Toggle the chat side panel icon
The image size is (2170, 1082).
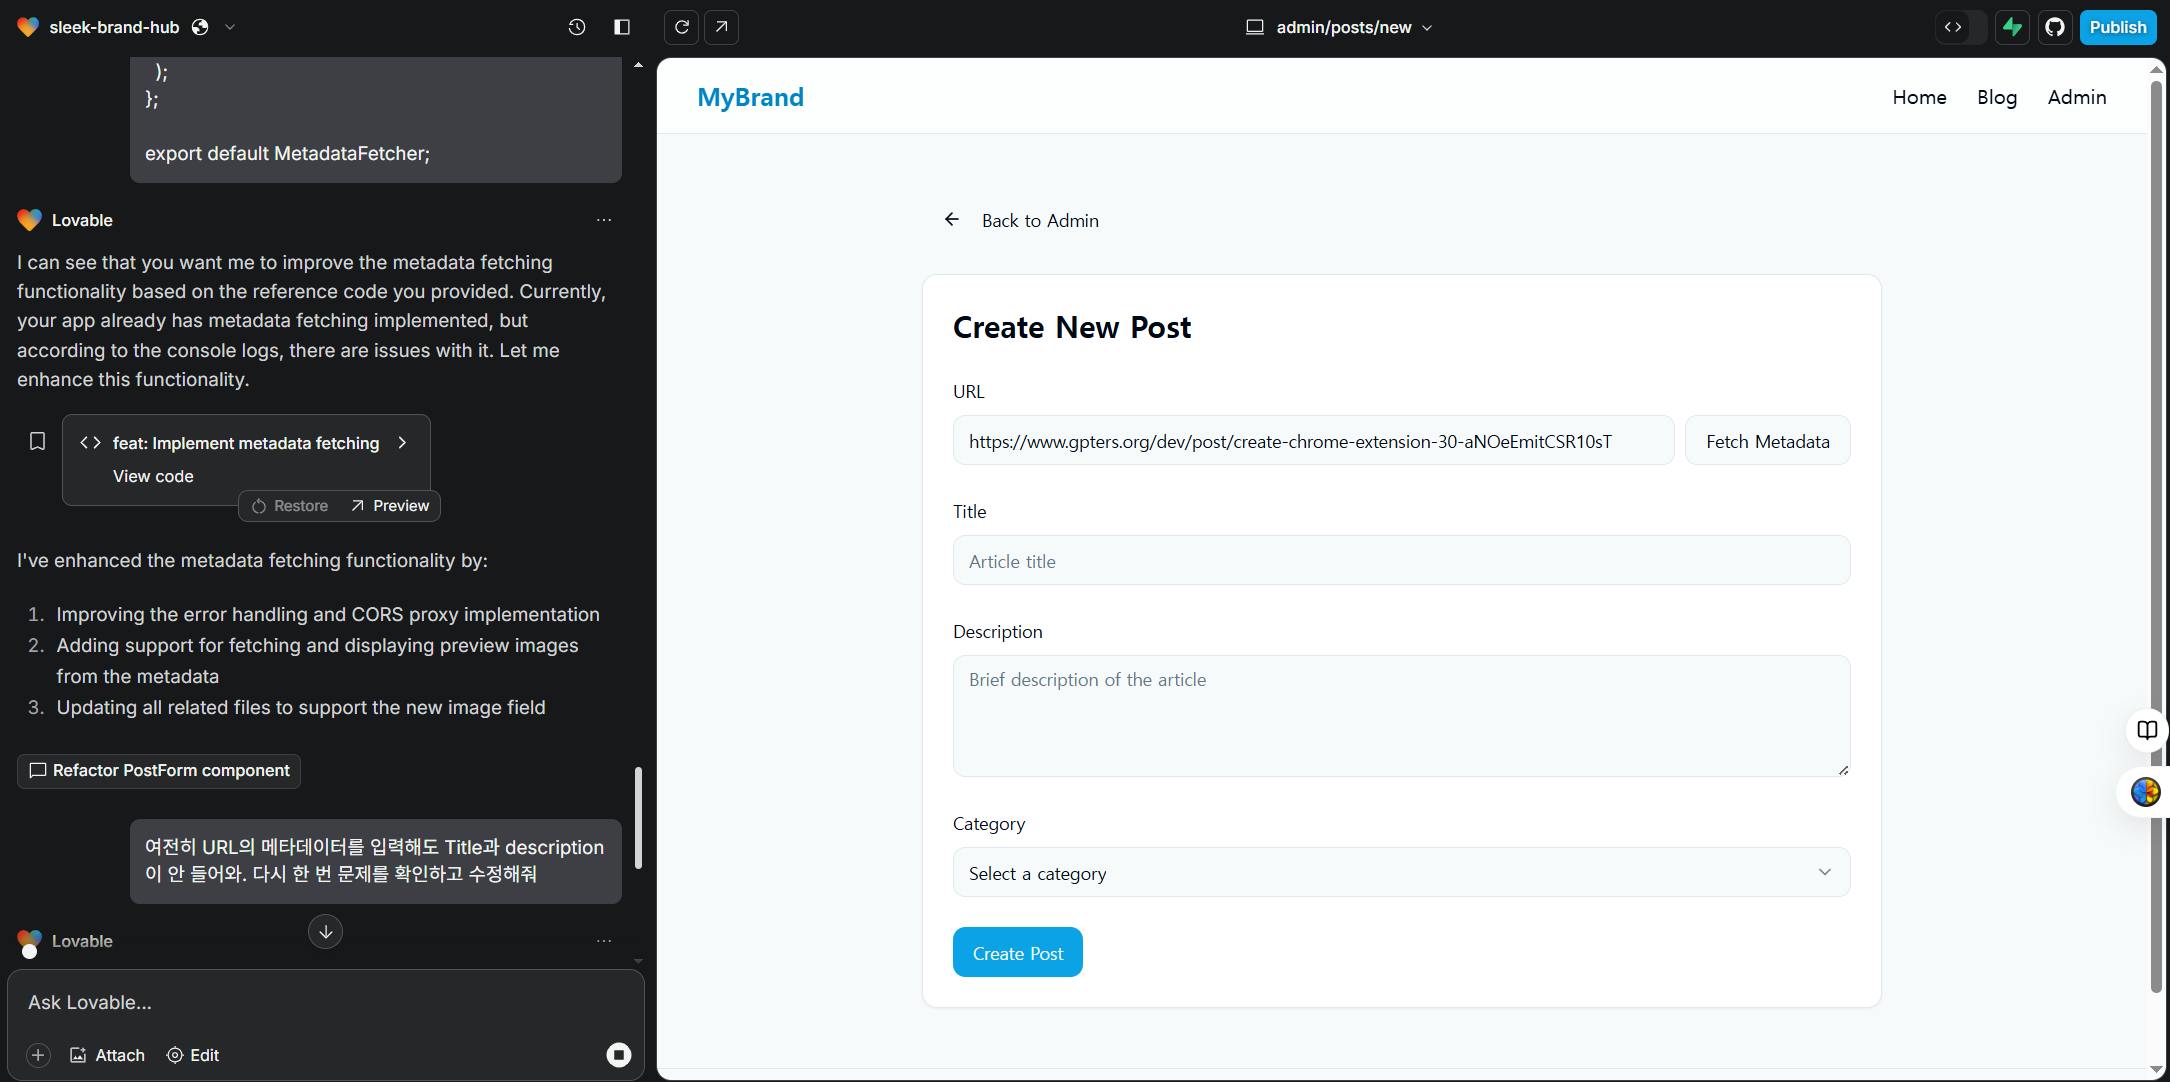pos(621,27)
